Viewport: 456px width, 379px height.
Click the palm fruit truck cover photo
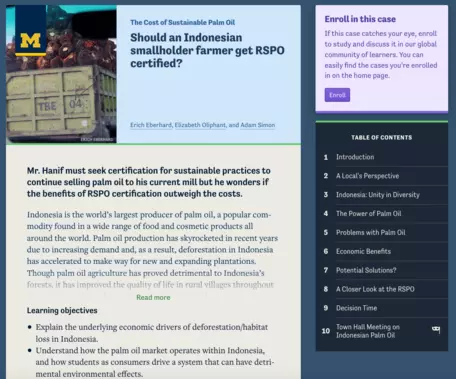coord(61,74)
